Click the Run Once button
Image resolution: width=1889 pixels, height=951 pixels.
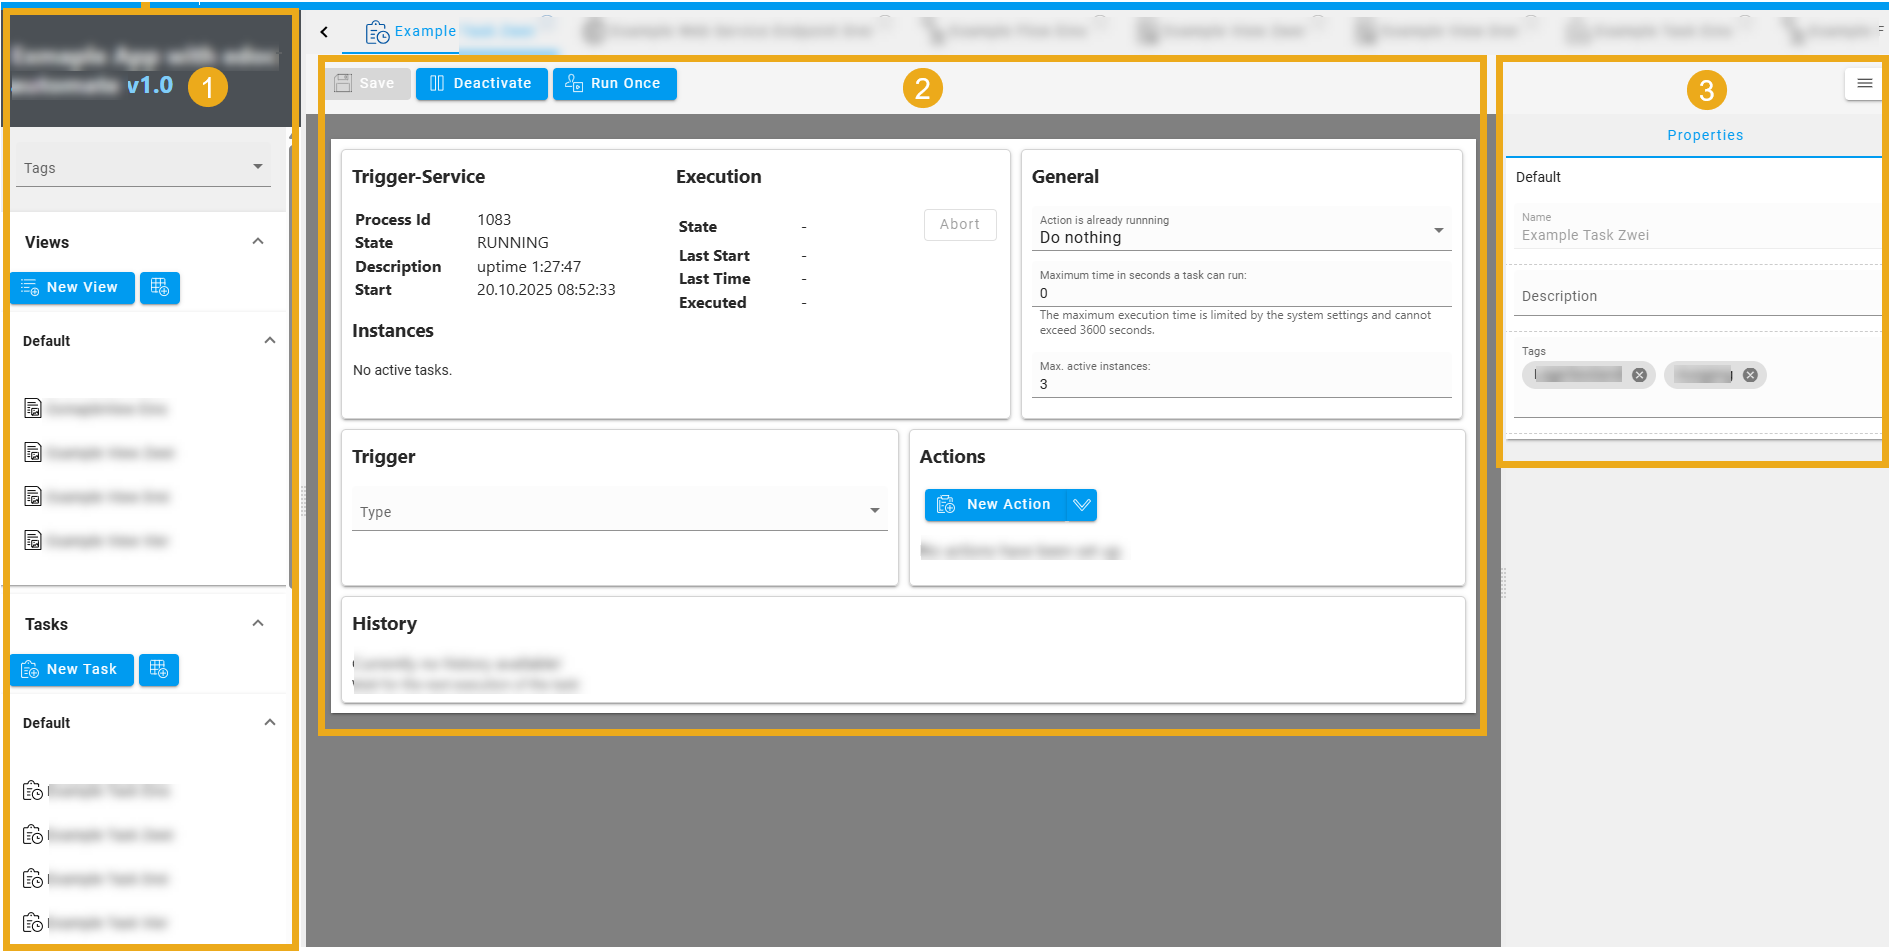click(x=614, y=83)
